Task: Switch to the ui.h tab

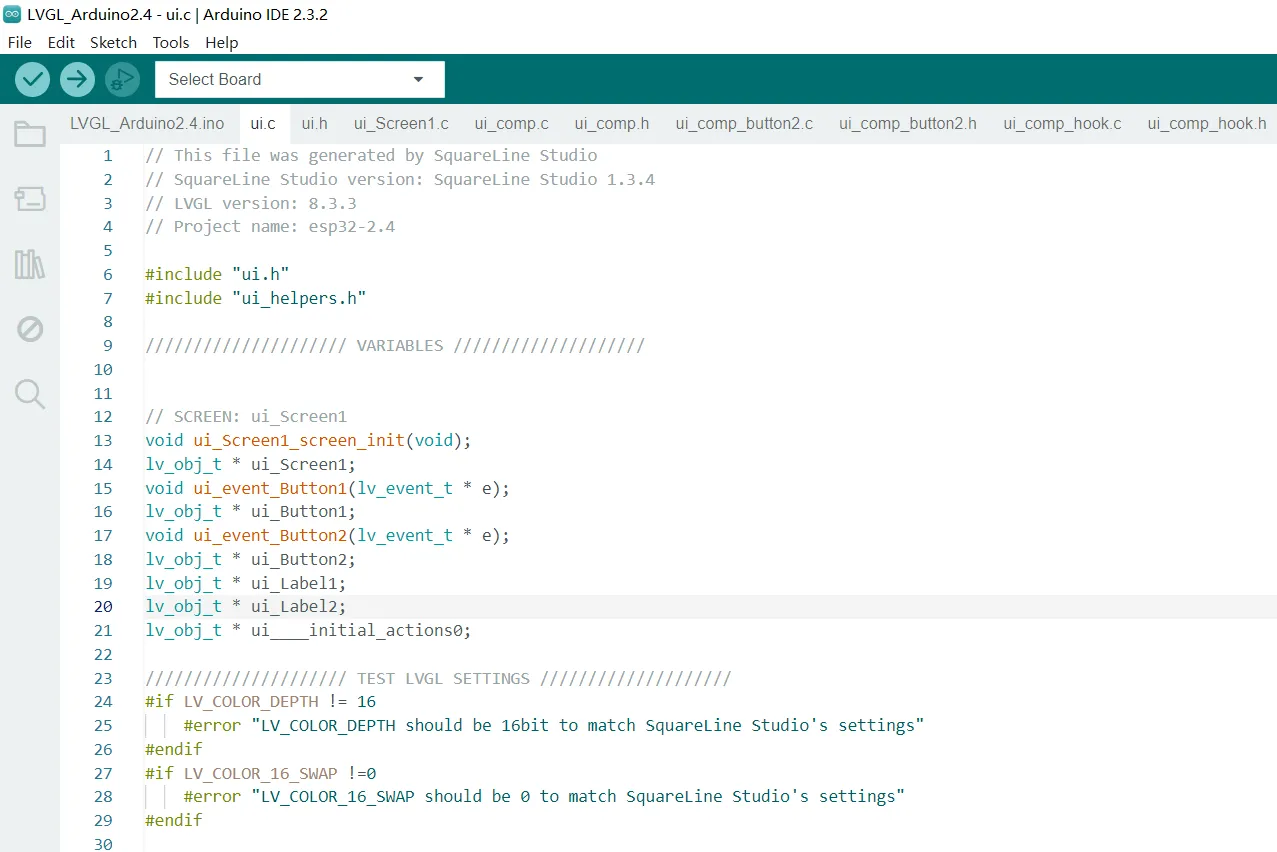Action: [x=314, y=124]
